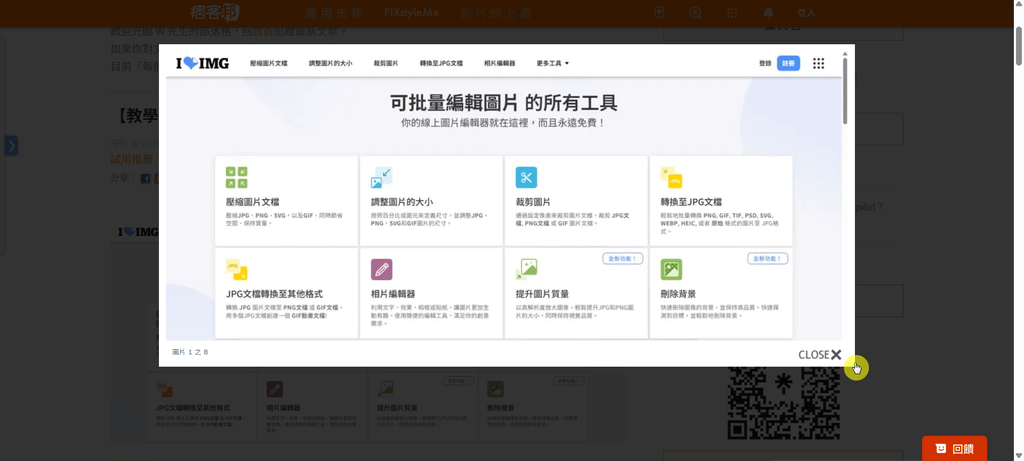
Task: Expand the 更多工具 dropdown
Action: (552, 63)
